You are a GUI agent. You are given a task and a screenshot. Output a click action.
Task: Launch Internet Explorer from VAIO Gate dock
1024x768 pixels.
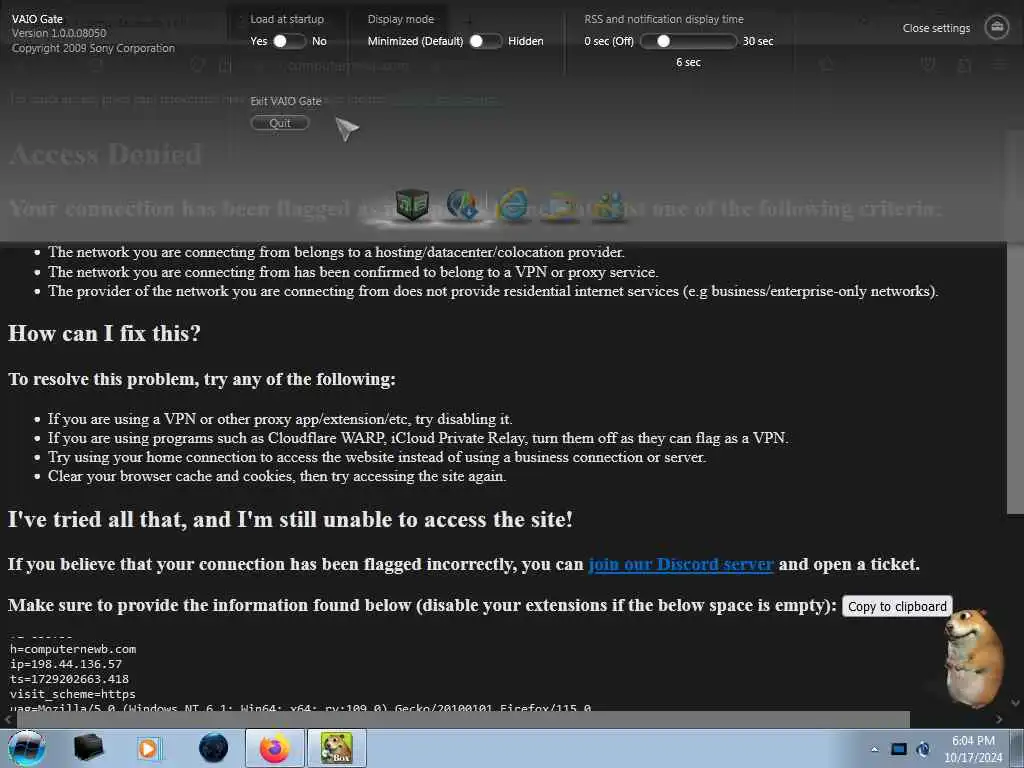pos(512,205)
